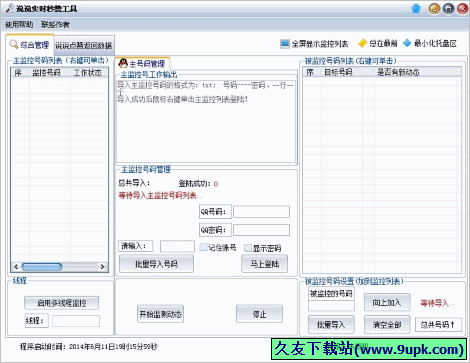Minimize the window with orange button
The width and height of the screenshot is (470, 363).
pos(434,9)
